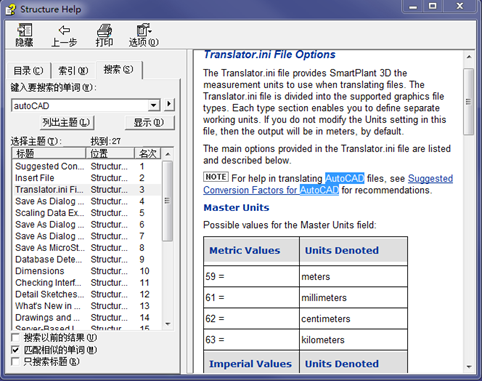Click the 列出主题 (List Topics) button

point(66,122)
